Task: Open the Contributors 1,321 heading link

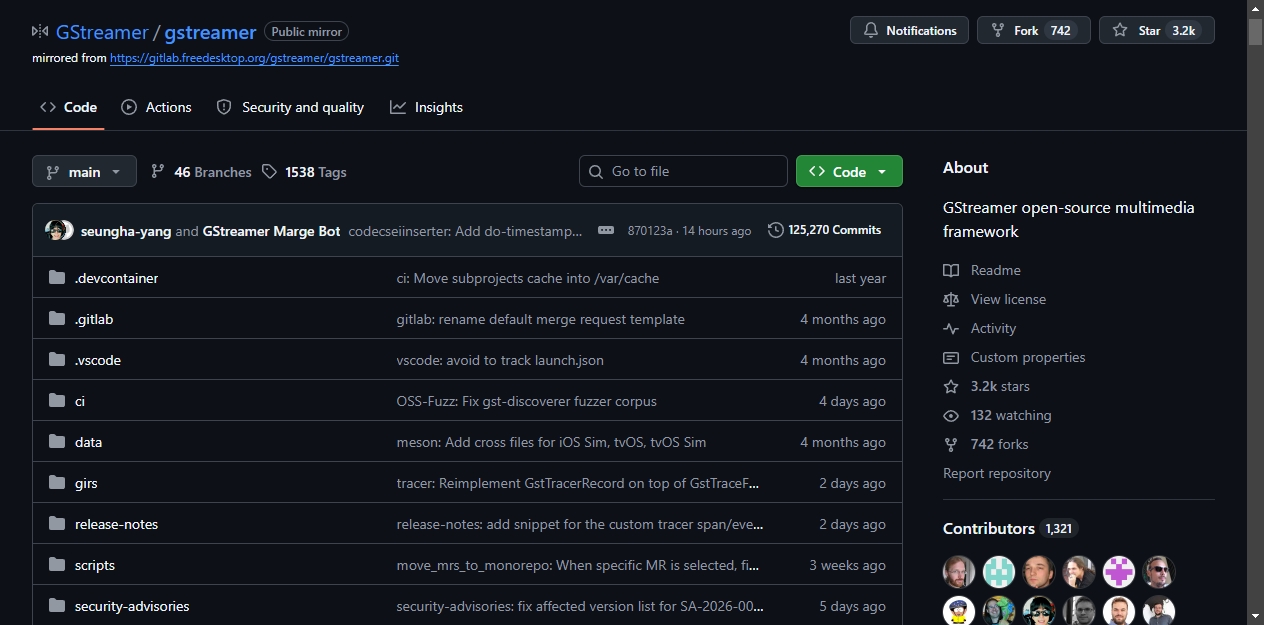Action: click(1011, 528)
